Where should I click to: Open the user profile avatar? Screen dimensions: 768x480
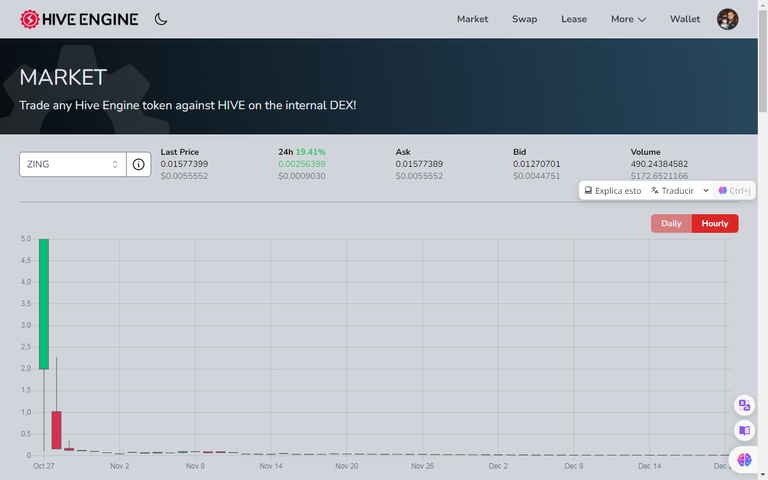click(728, 19)
